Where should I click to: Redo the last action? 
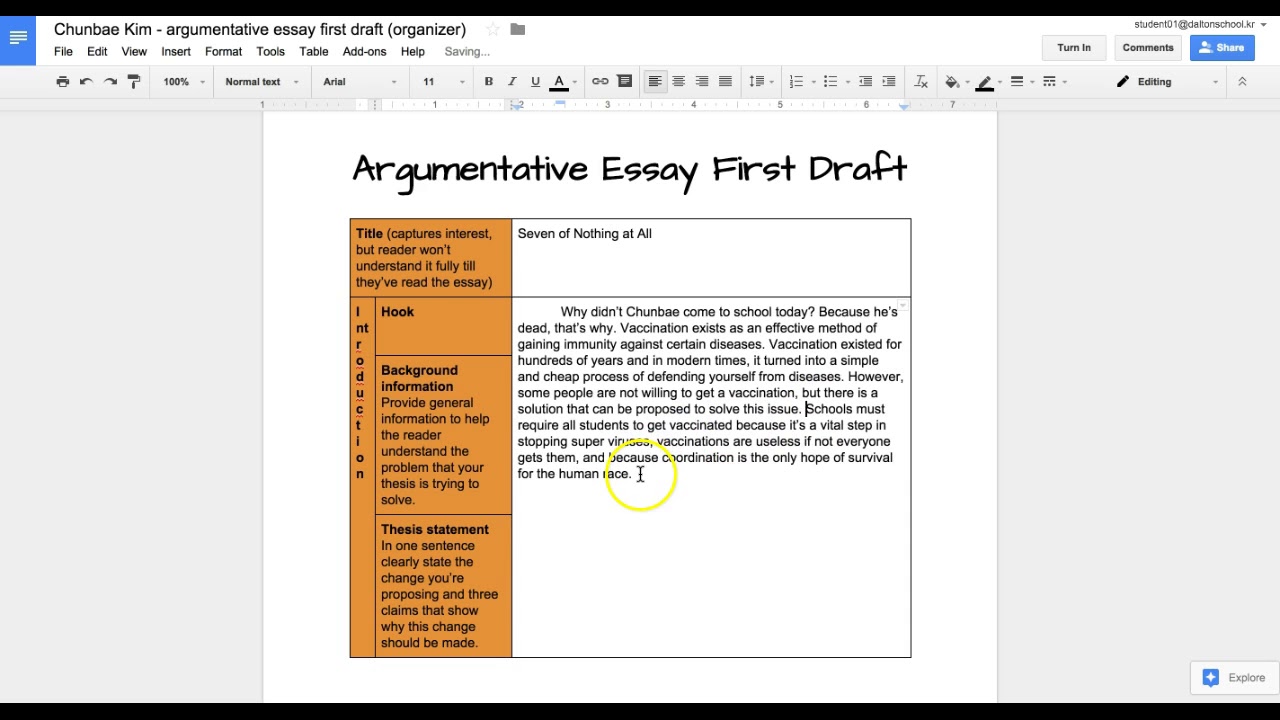[110, 82]
